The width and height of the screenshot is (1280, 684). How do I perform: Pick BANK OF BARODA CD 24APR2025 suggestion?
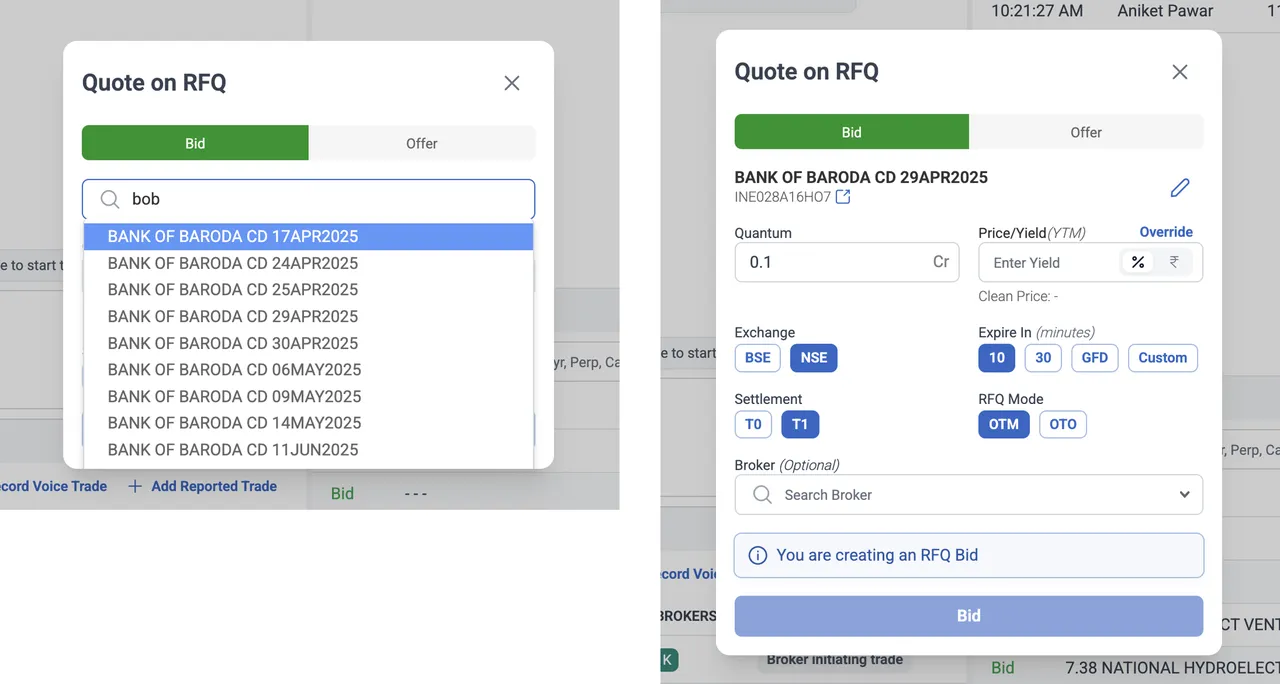(x=308, y=263)
